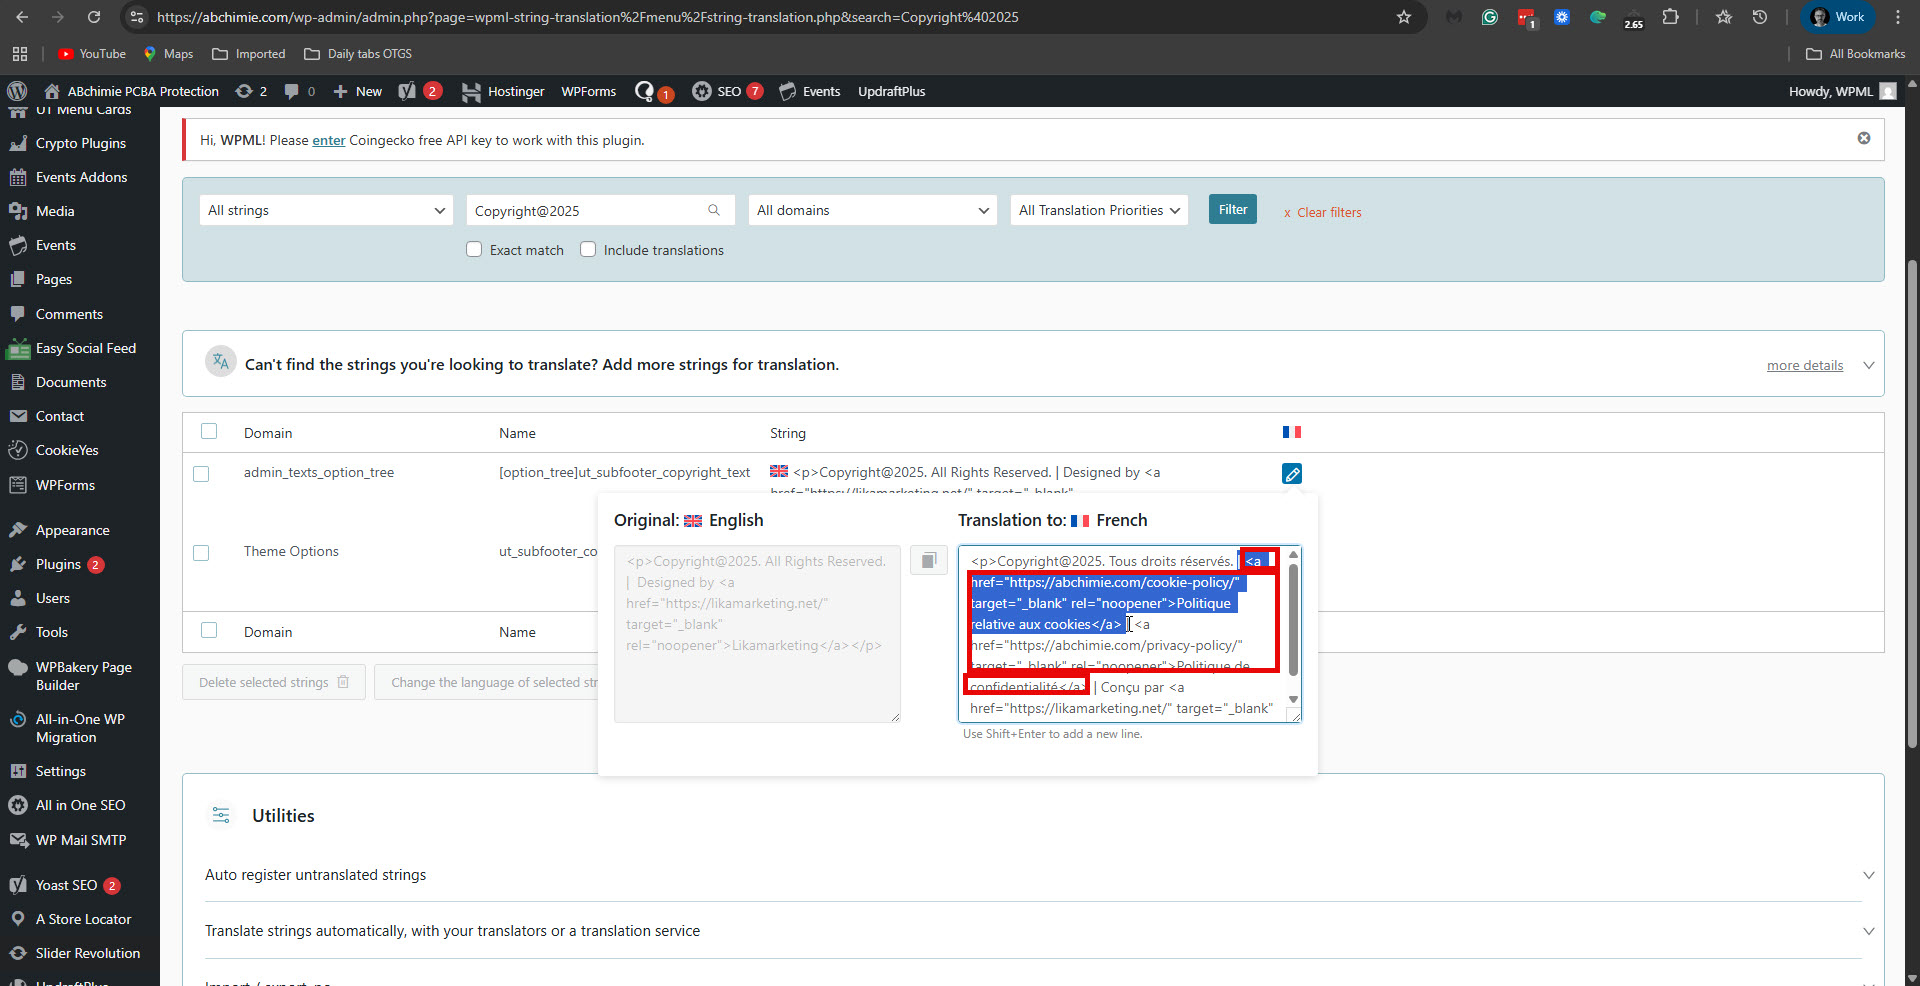Viewport: 1920px width, 986px height.
Task: Expand Auto register untranslated strings section
Action: click(1867, 875)
